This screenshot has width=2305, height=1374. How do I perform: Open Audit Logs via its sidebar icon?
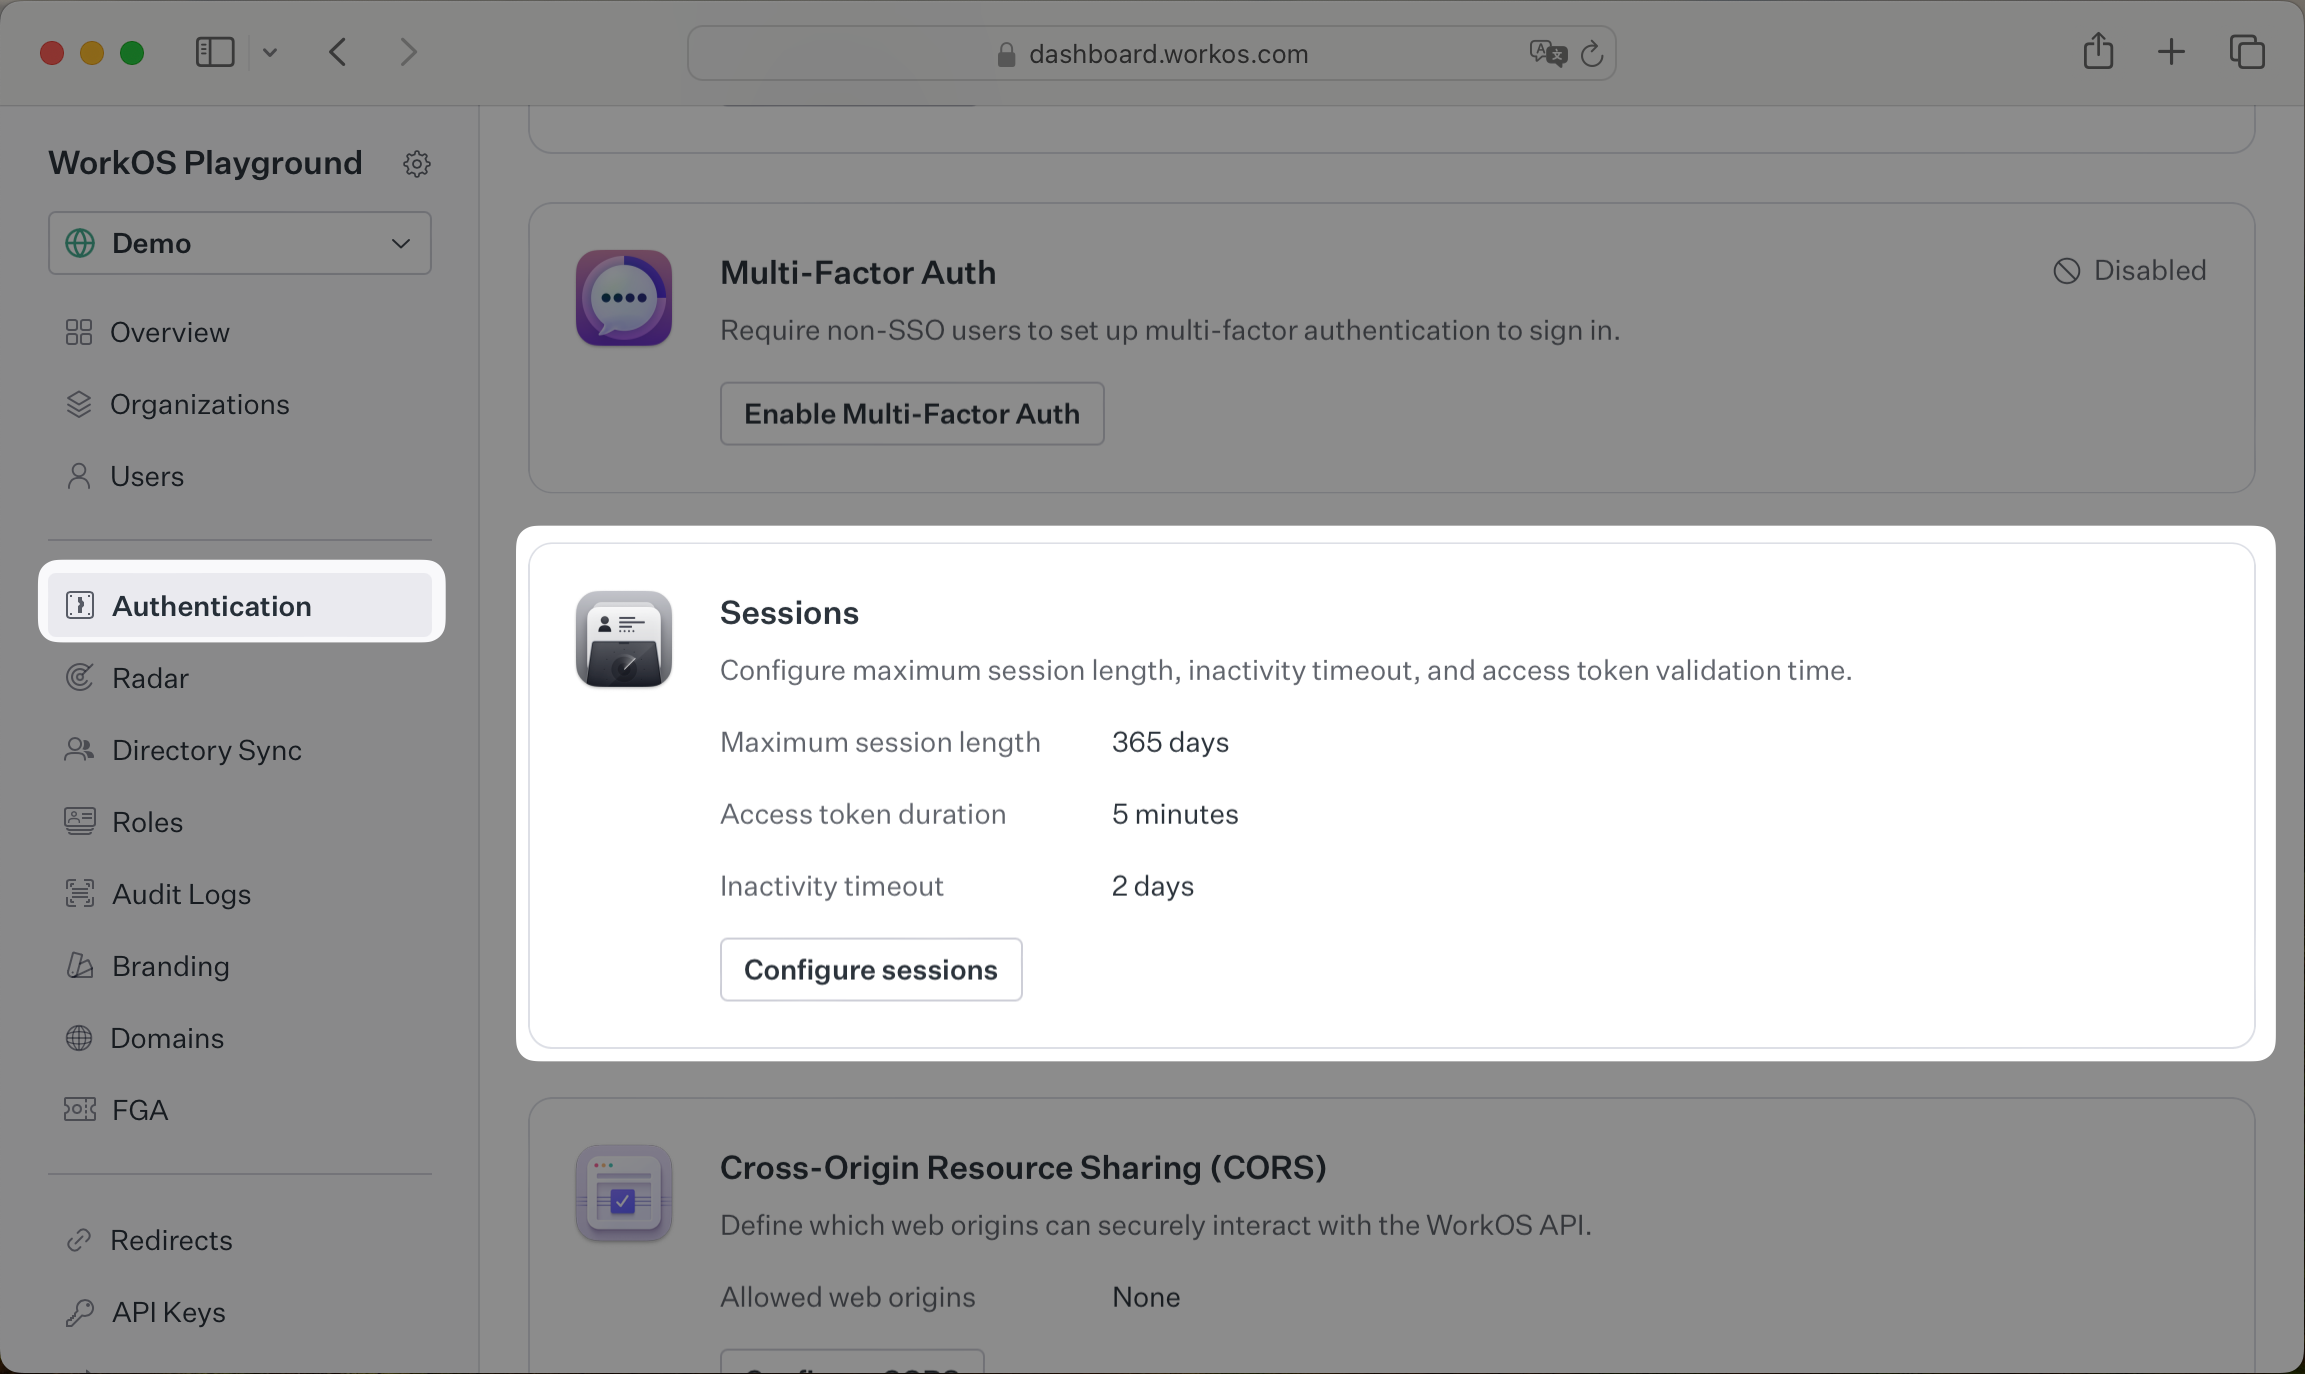tap(80, 893)
